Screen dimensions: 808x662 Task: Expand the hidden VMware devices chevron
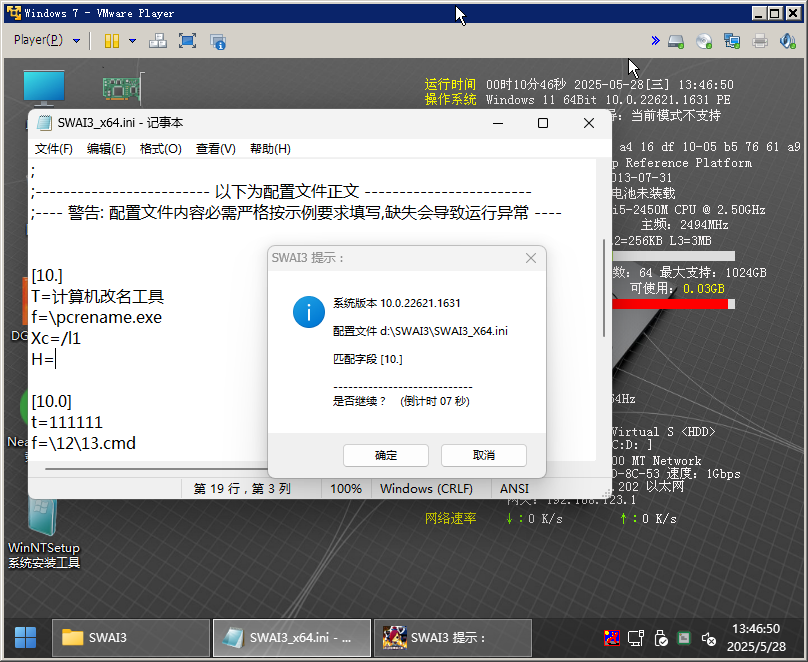click(655, 41)
